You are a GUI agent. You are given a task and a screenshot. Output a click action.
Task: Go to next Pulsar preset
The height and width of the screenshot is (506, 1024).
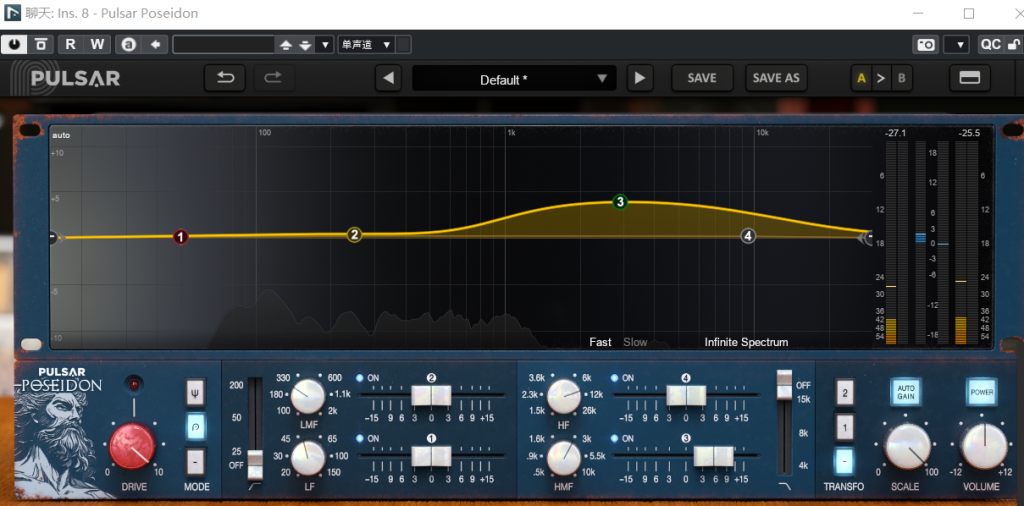pyautogui.click(x=640, y=78)
